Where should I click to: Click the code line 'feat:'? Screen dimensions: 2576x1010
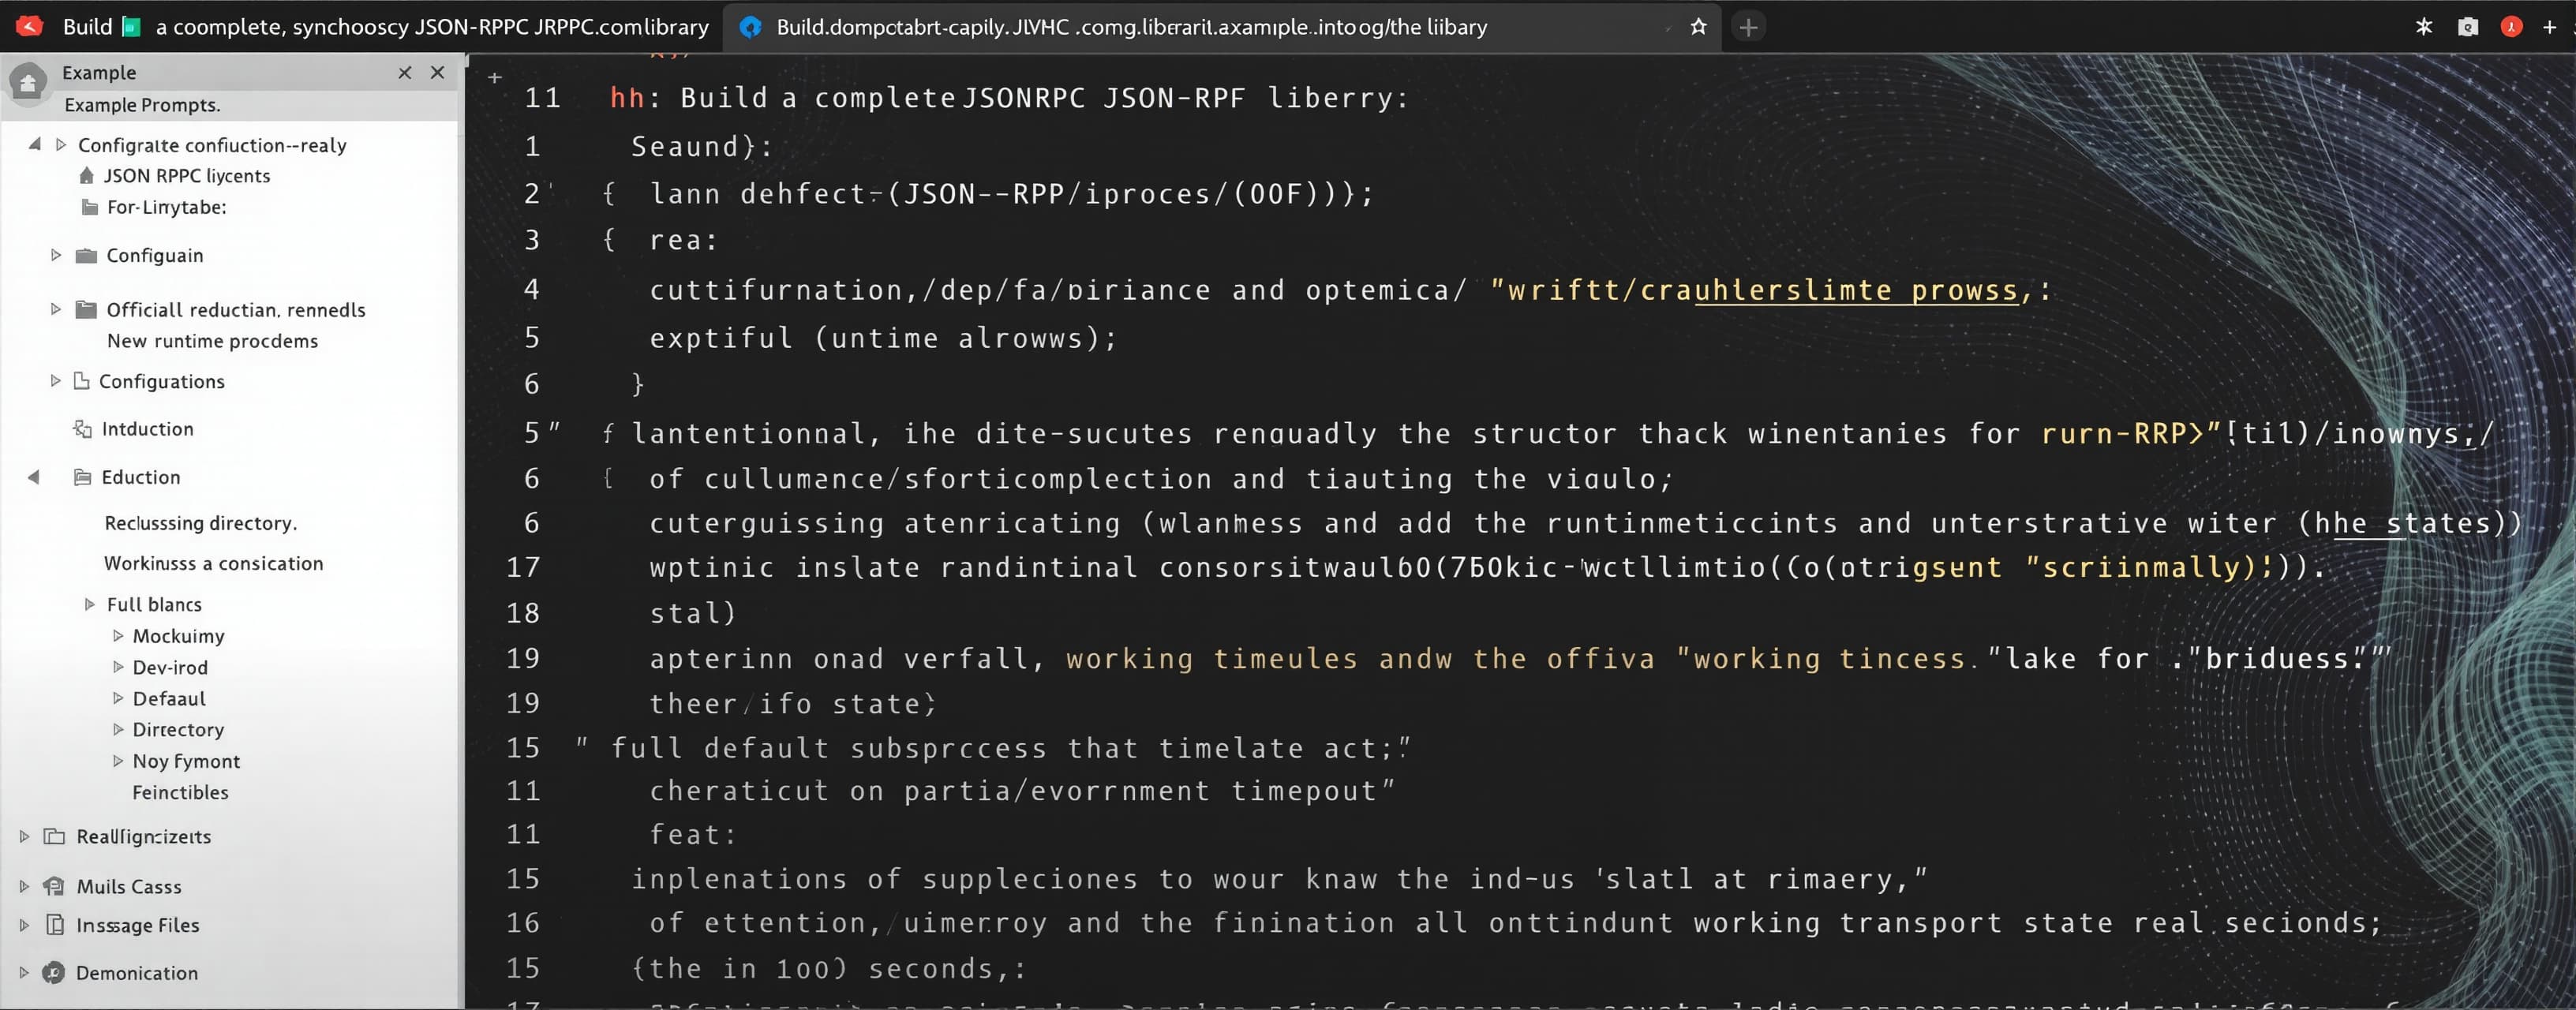[x=693, y=834]
